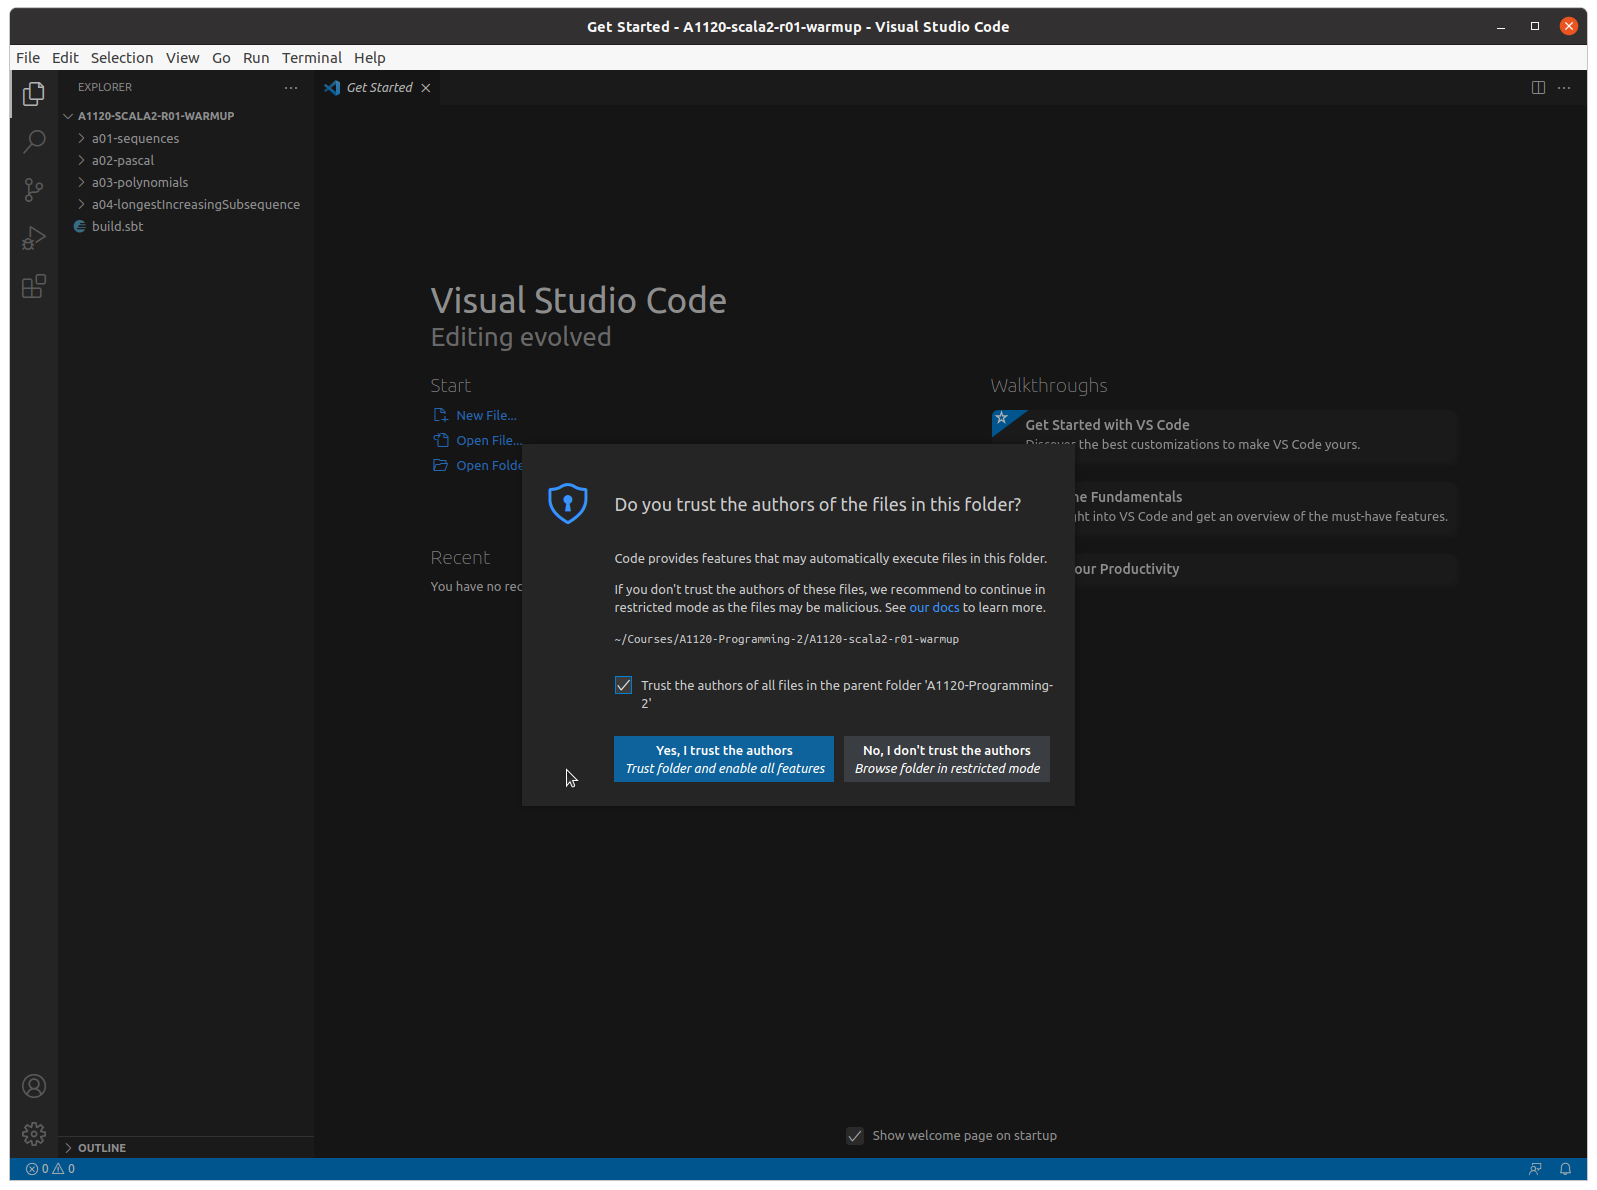This screenshot has width=1597, height=1190.
Task: Expand the a03-polynomials folder
Action: (x=139, y=183)
